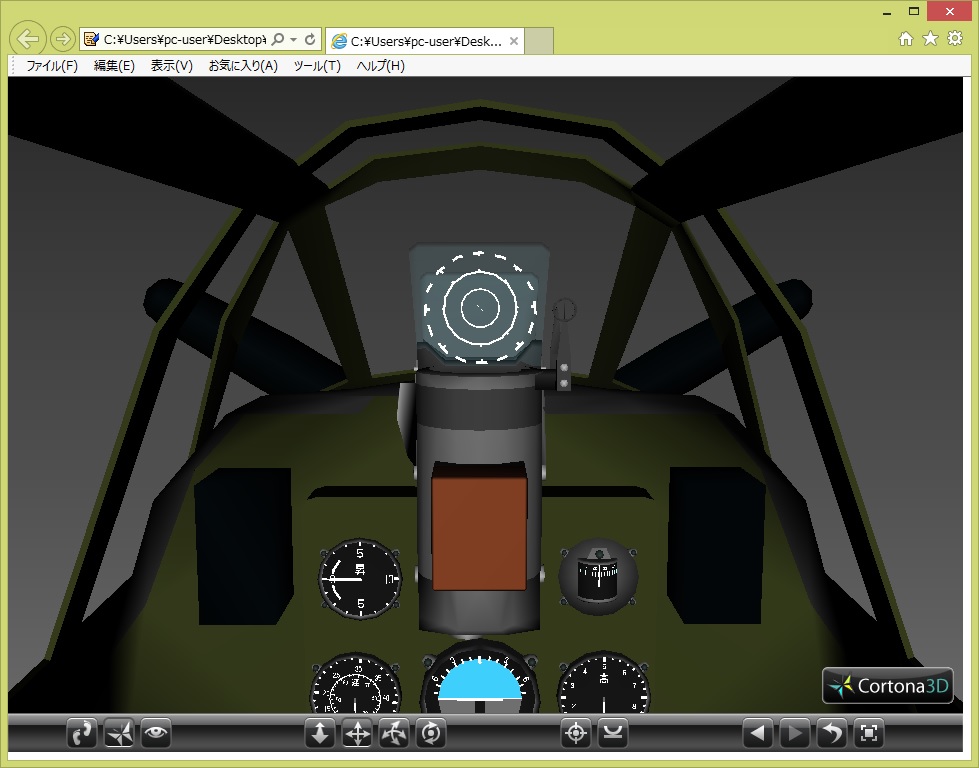Screen dimensions: 979x768
Task: Click the Fit to screen icon
Action: [x=869, y=734]
